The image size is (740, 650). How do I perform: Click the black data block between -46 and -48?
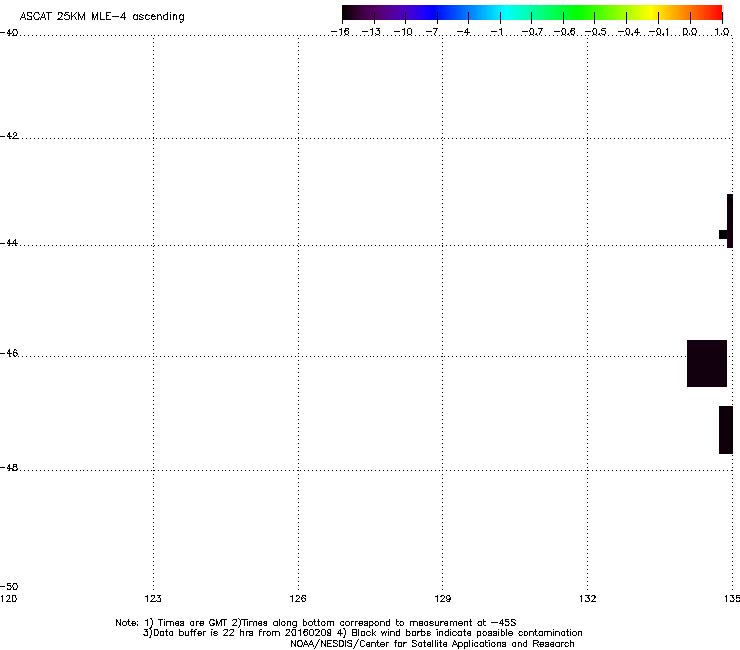point(726,430)
